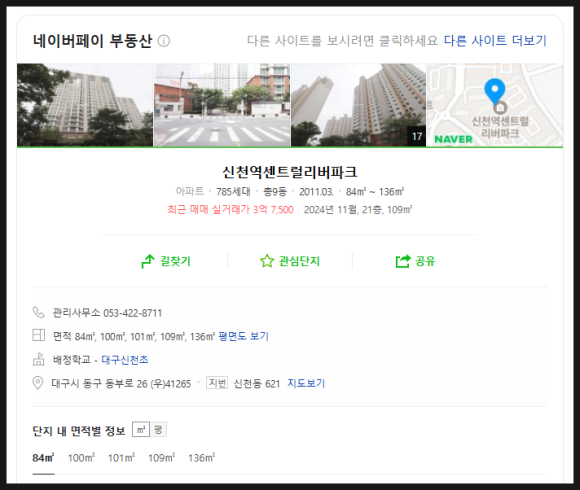Image resolution: width=580 pixels, height=490 pixels.
Task: Select the 109㎡ area tab
Action: point(161,458)
